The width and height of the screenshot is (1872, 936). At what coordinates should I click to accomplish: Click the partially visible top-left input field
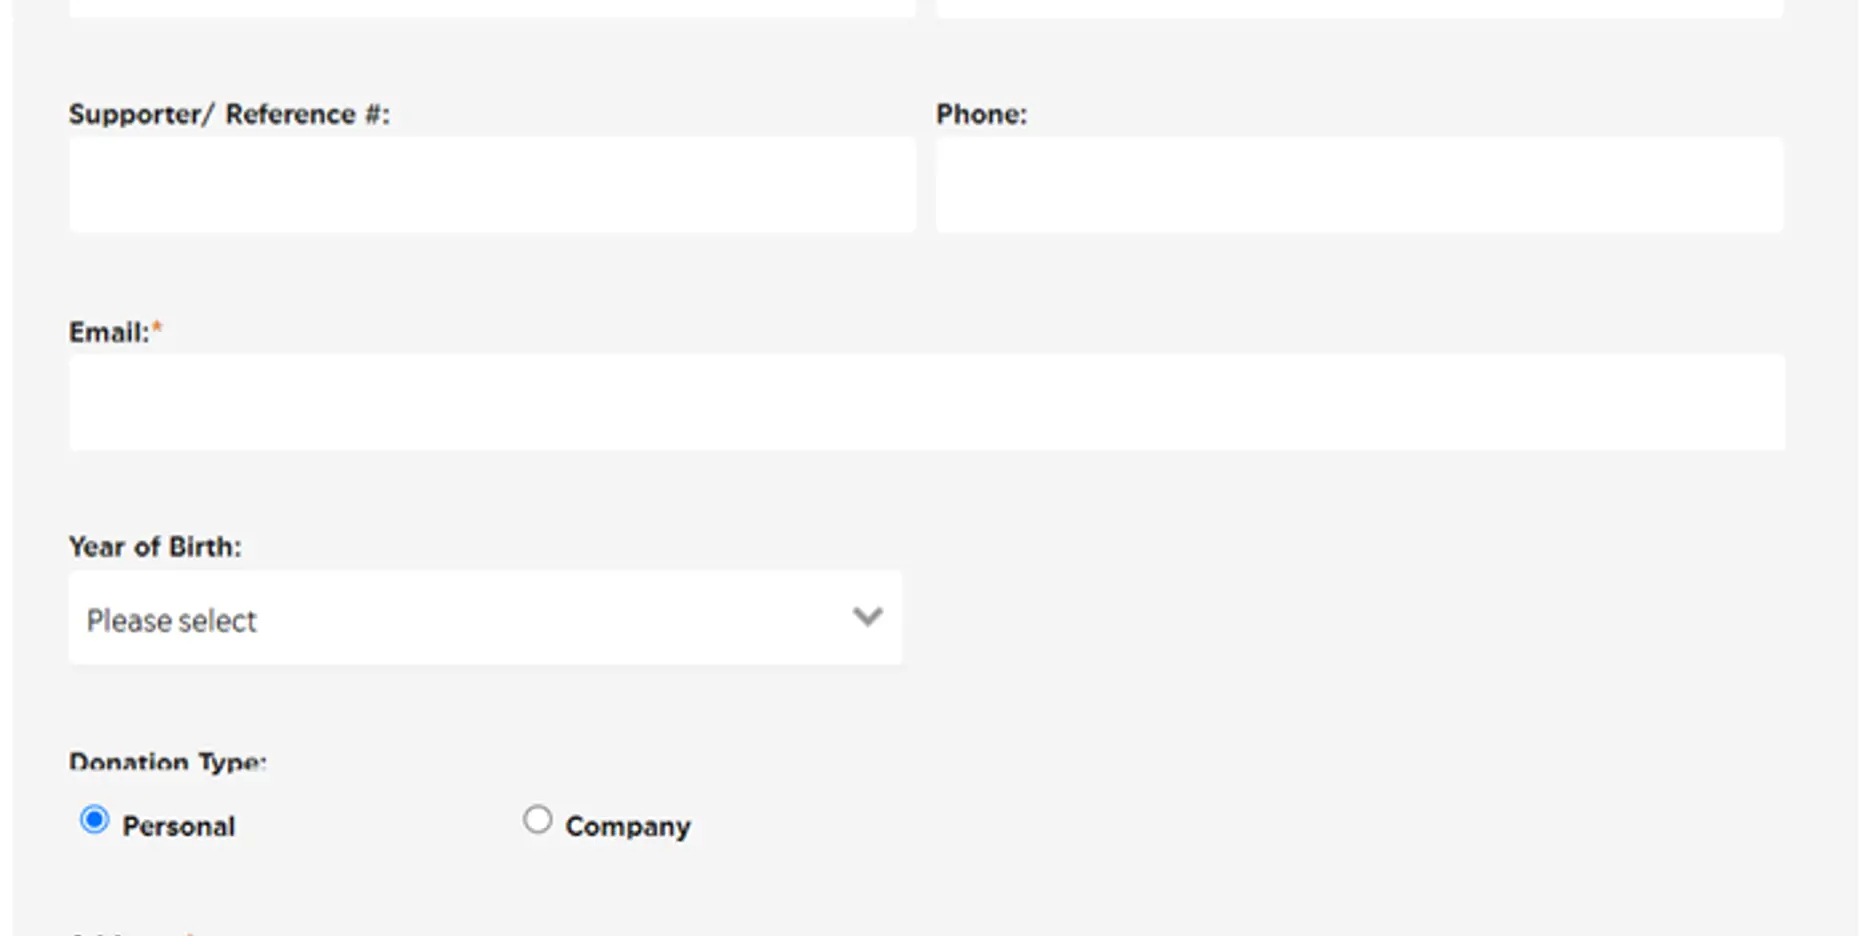pyautogui.click(x=492, y=8)
